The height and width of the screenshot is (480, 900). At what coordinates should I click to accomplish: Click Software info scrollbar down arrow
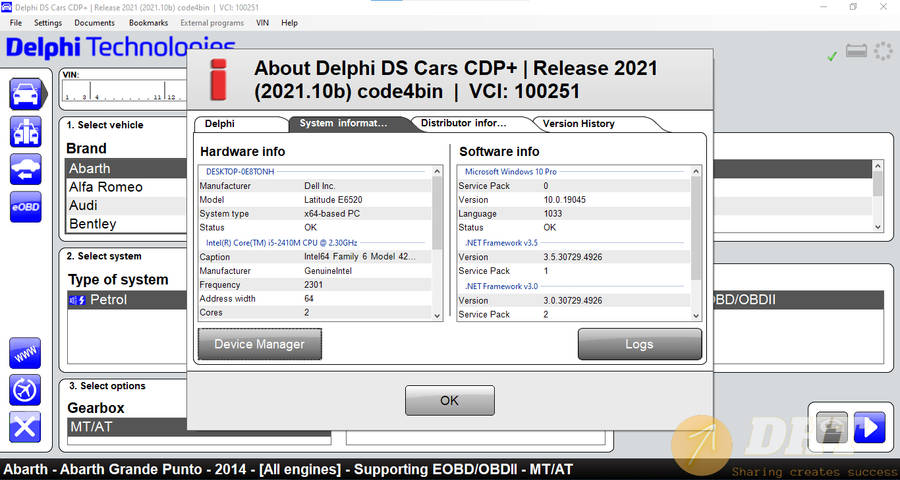click(696, 315)
